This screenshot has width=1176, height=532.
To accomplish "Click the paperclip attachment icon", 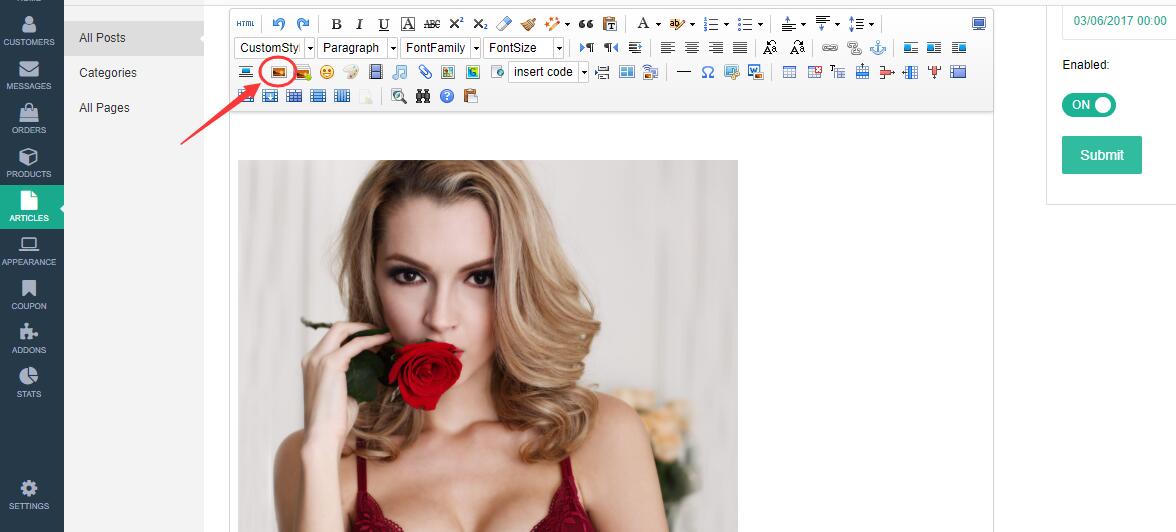I will tap(424, 72).
